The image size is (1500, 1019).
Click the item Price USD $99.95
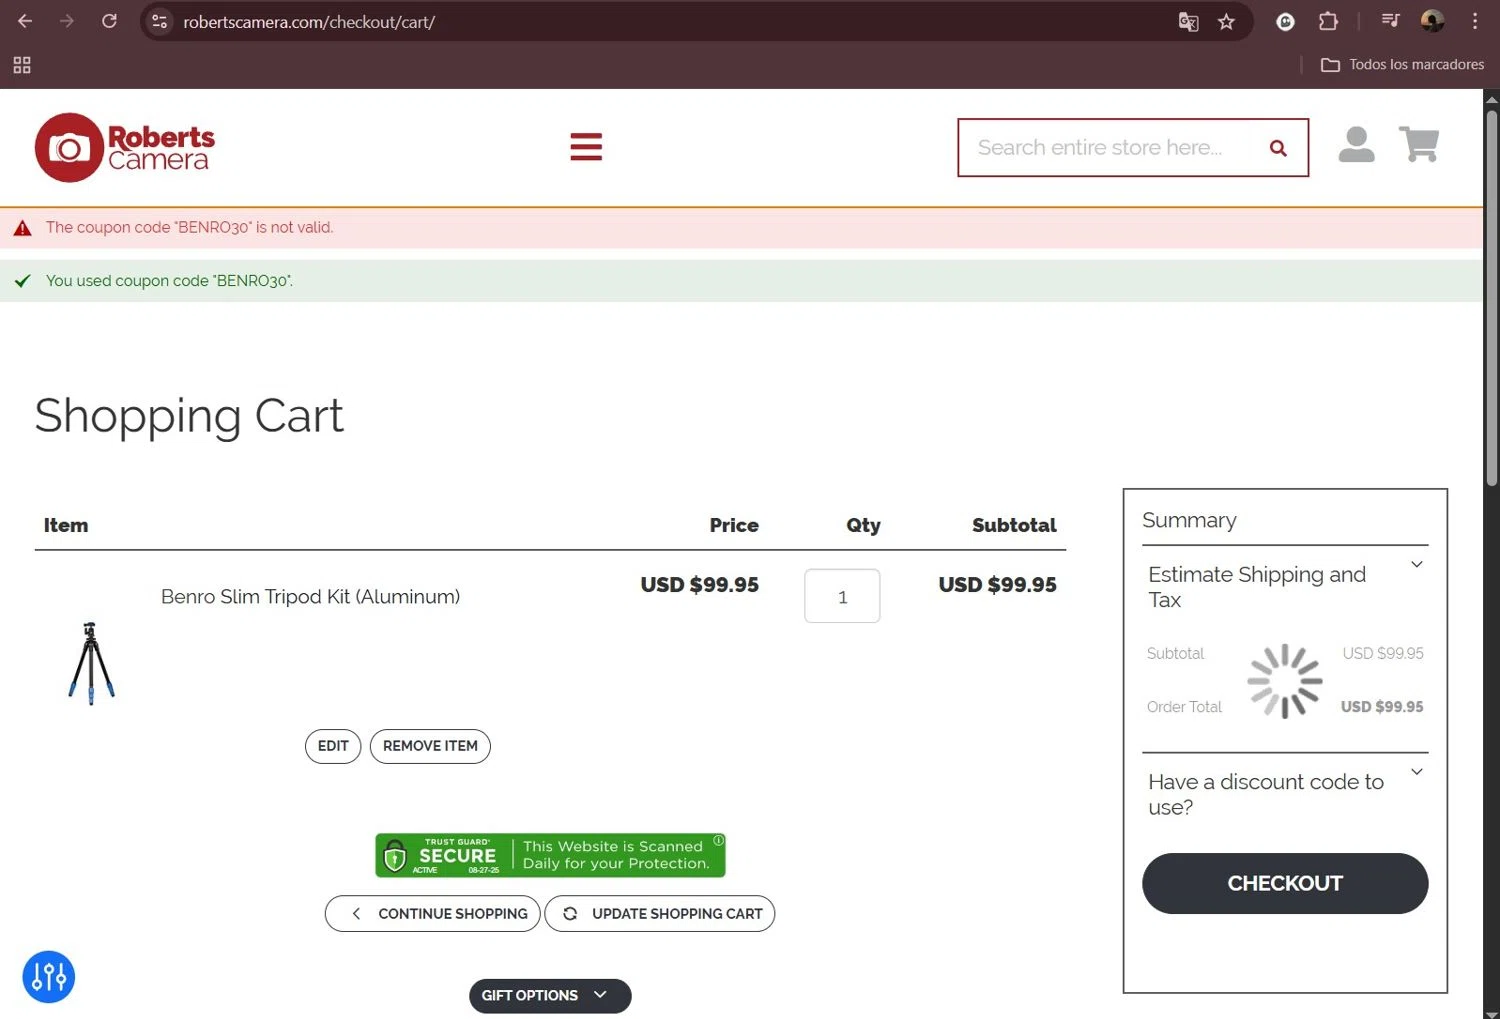[700, 585]
